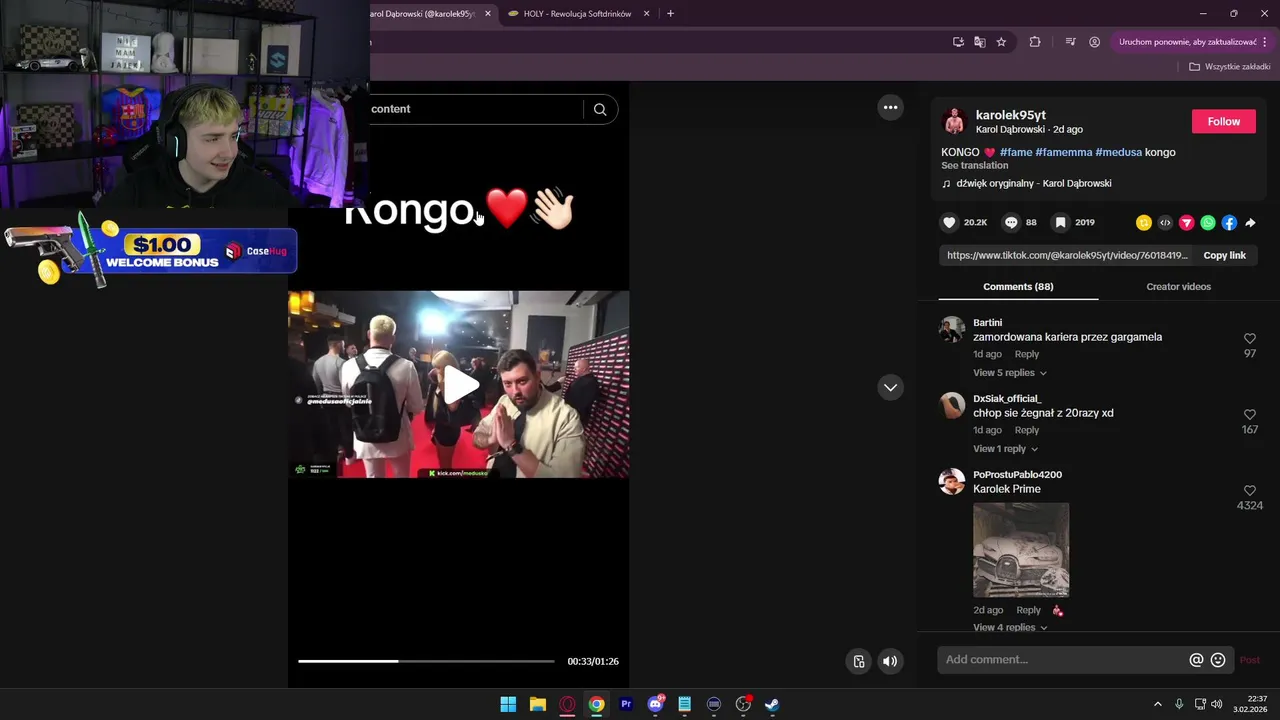1280x720 pixels.
Task: Open File Explorer from the taskbar
Action: pos(537,704)
